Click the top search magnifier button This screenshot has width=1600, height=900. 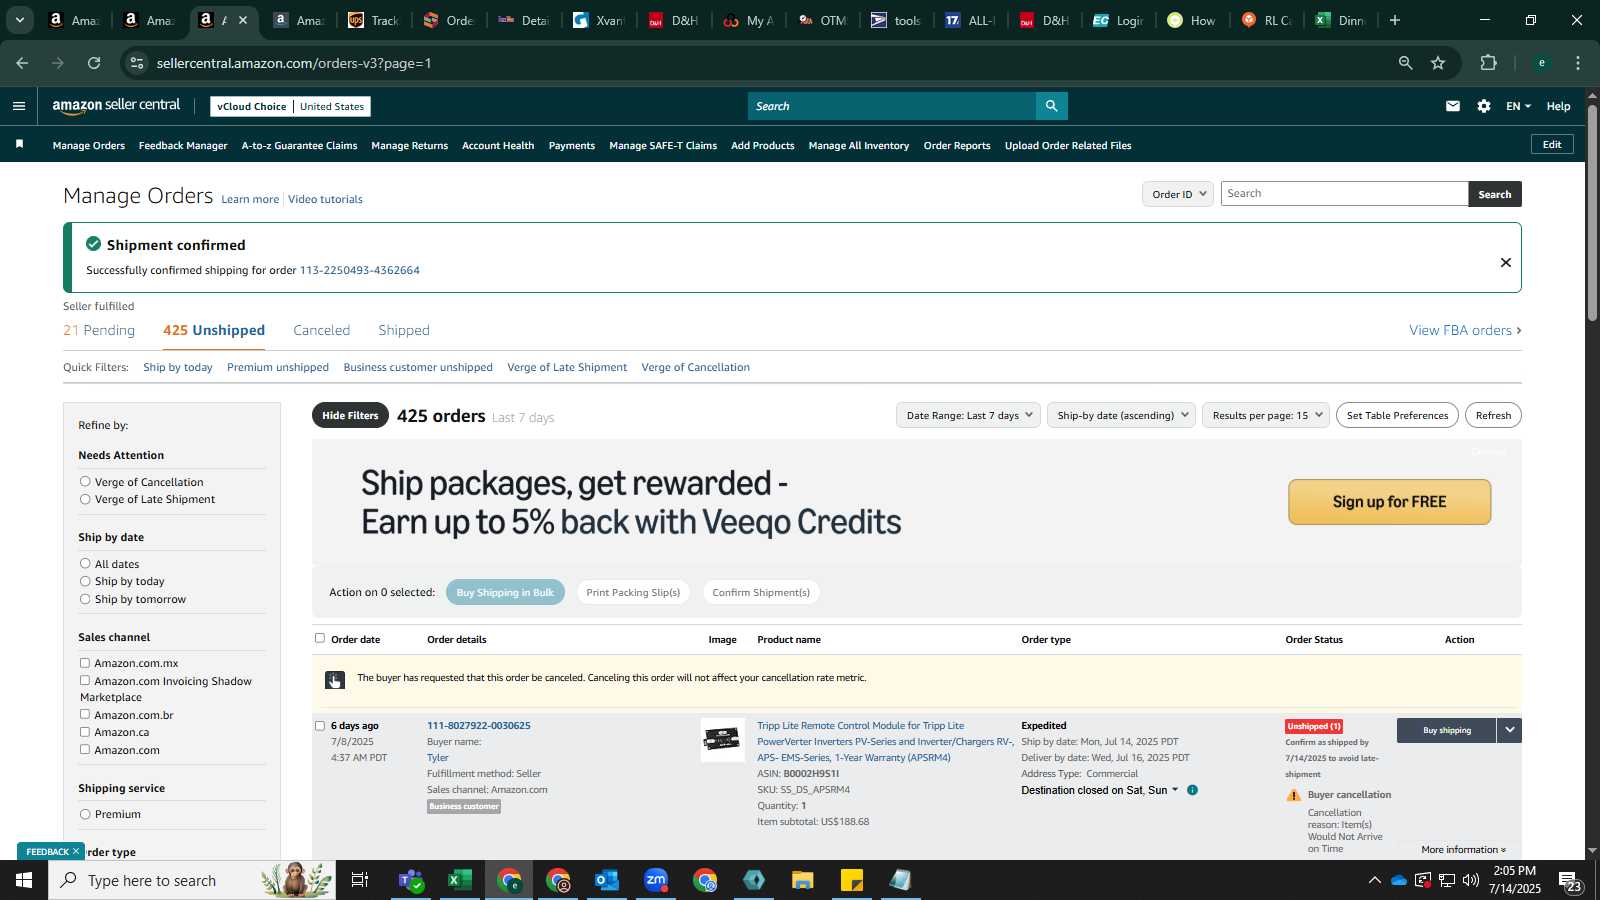point(1051,106)
